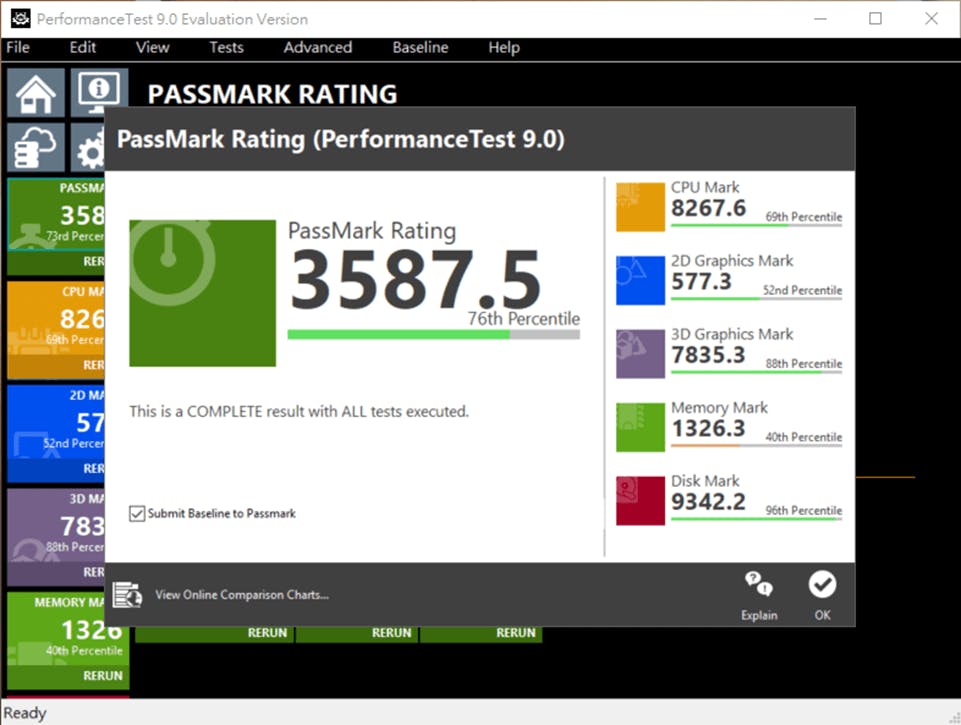Click the PassMark Rating percentile progress bar
Image resolution: width=961 pixels, height=725 pixels.
tap(433, 335)
